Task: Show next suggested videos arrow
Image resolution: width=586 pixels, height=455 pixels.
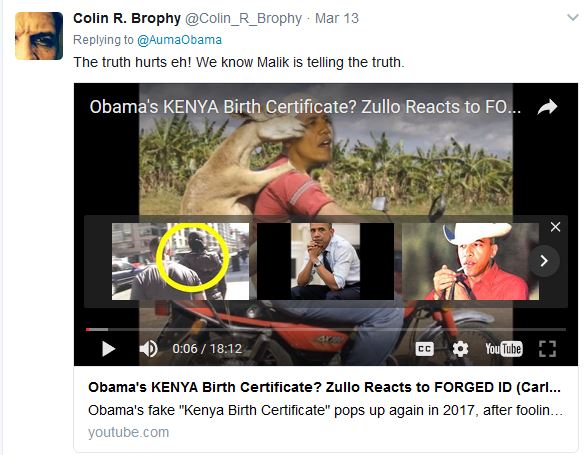Action: (x=544, y=261)
